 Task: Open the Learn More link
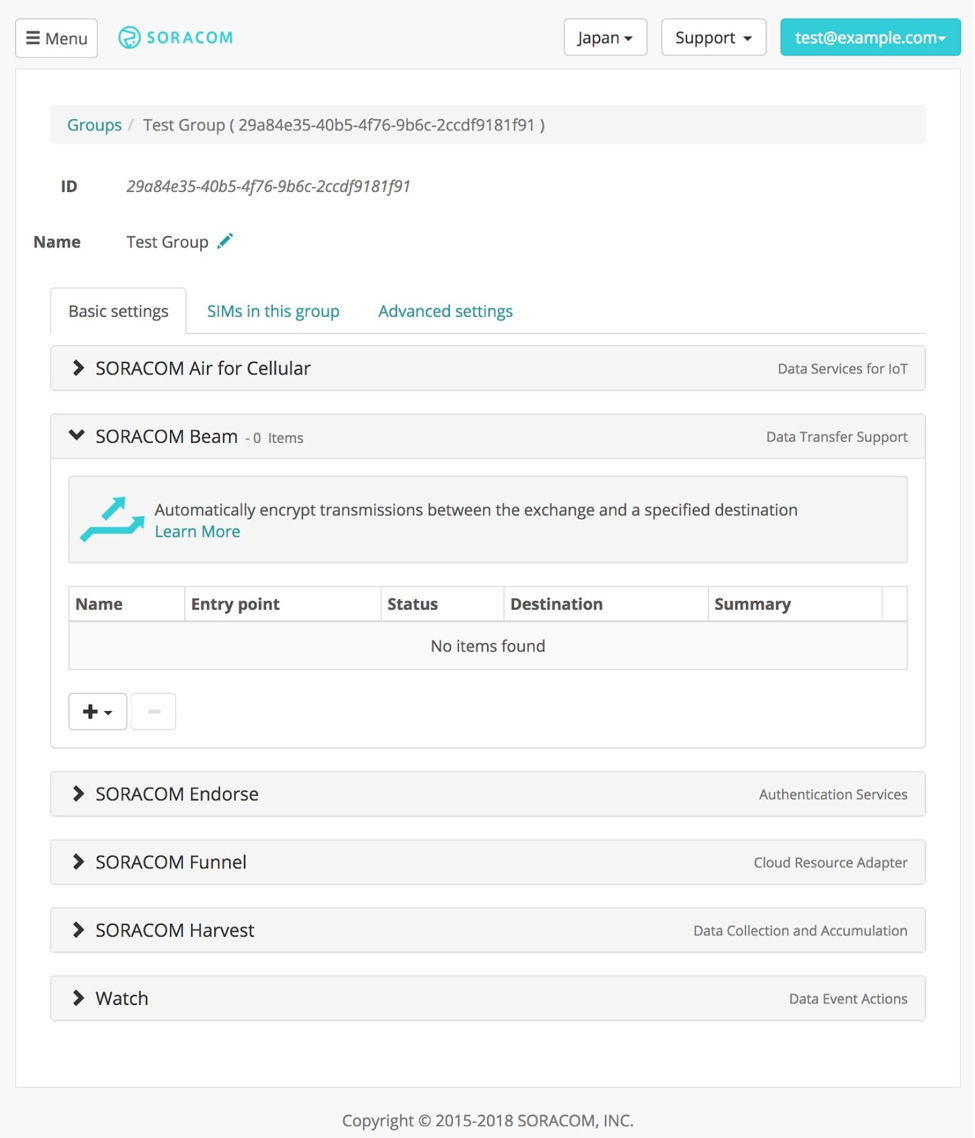coord(197,531)
